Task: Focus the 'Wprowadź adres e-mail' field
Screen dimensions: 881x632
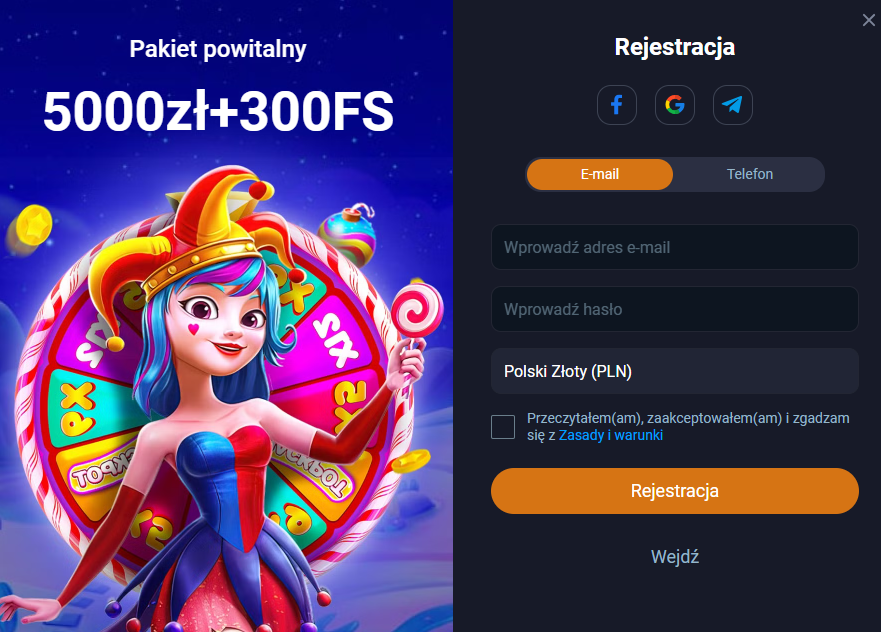Action: click(x=674, y=247)
